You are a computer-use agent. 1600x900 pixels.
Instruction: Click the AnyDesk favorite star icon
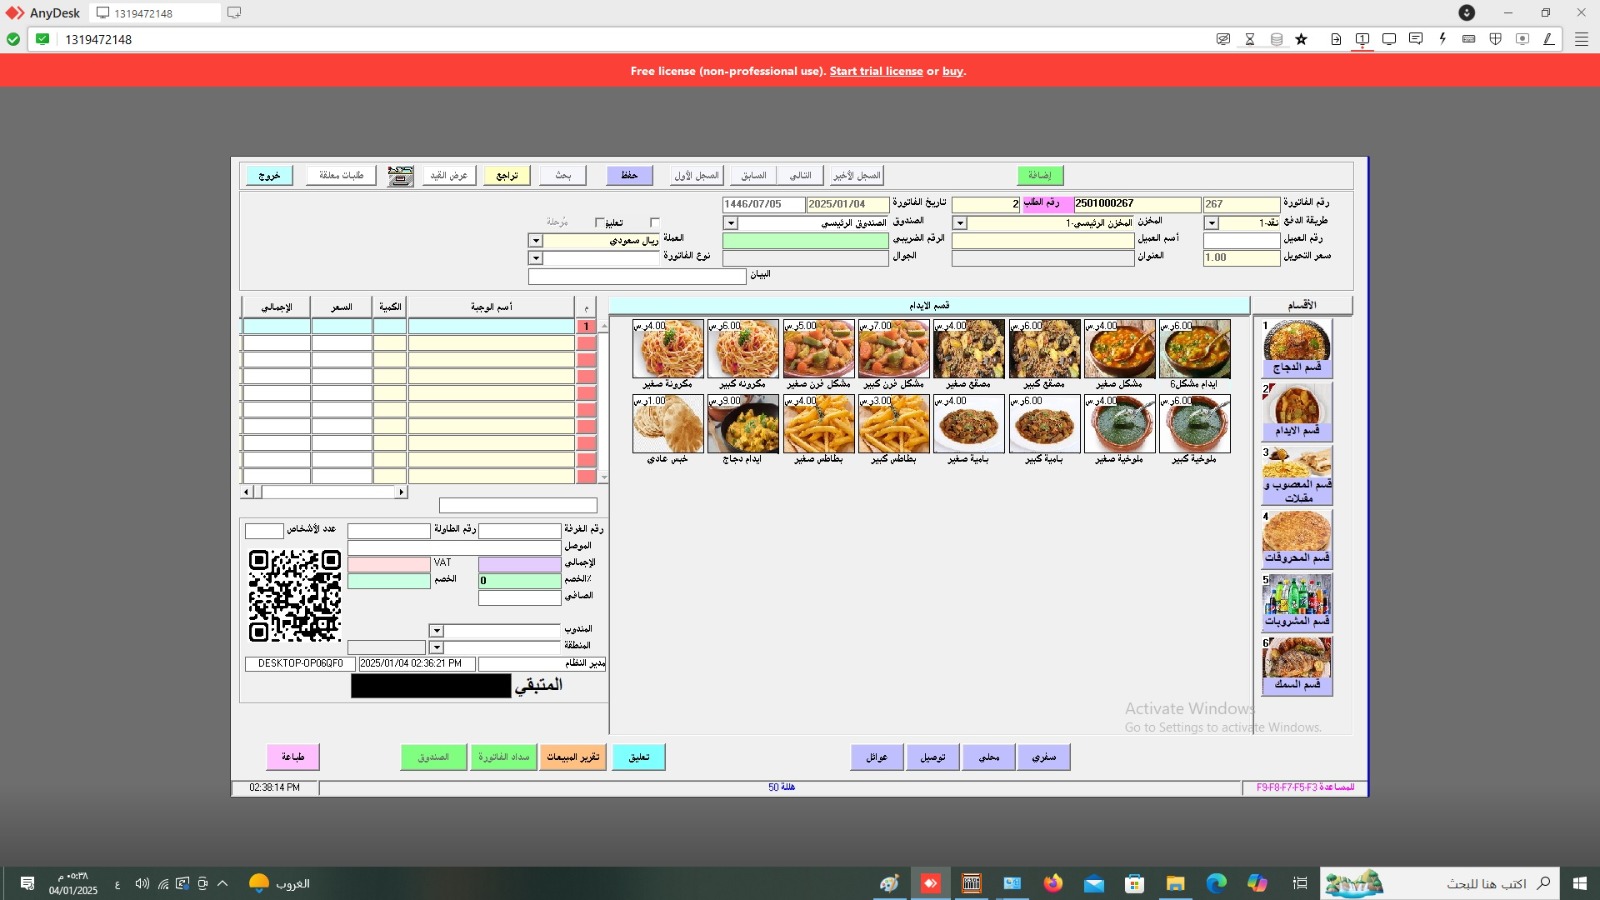coord(1301,39)
